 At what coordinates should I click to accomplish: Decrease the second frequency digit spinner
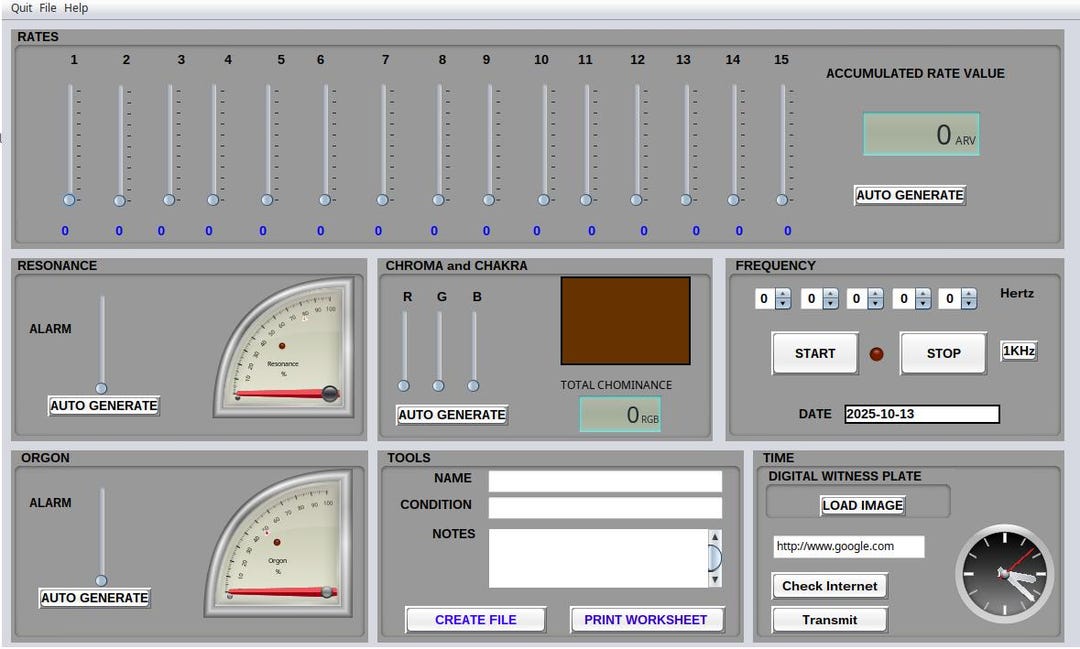pyautogui.click(x=831, y=304)
